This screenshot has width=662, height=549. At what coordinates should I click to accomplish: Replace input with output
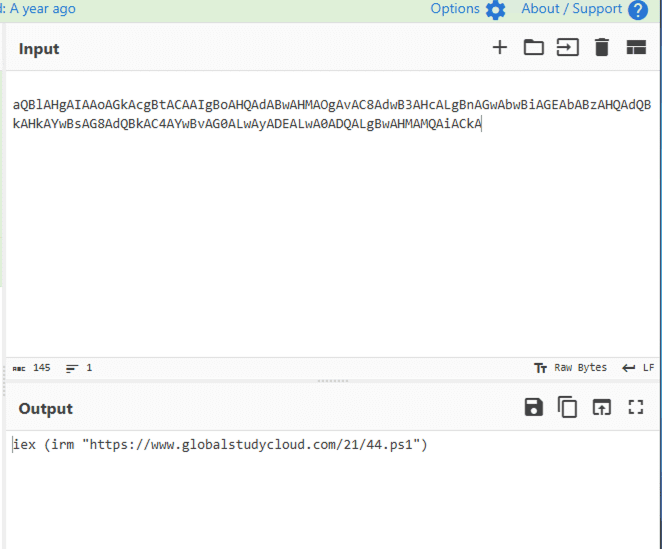(601, 407)
